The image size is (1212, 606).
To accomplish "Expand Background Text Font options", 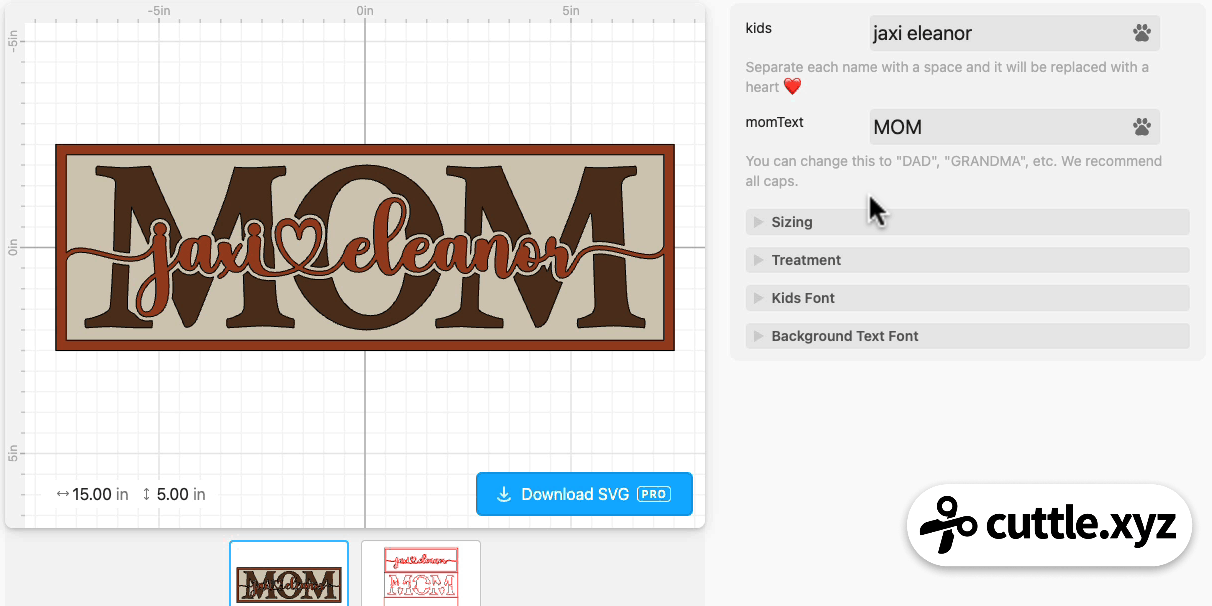I will point(967,336).
